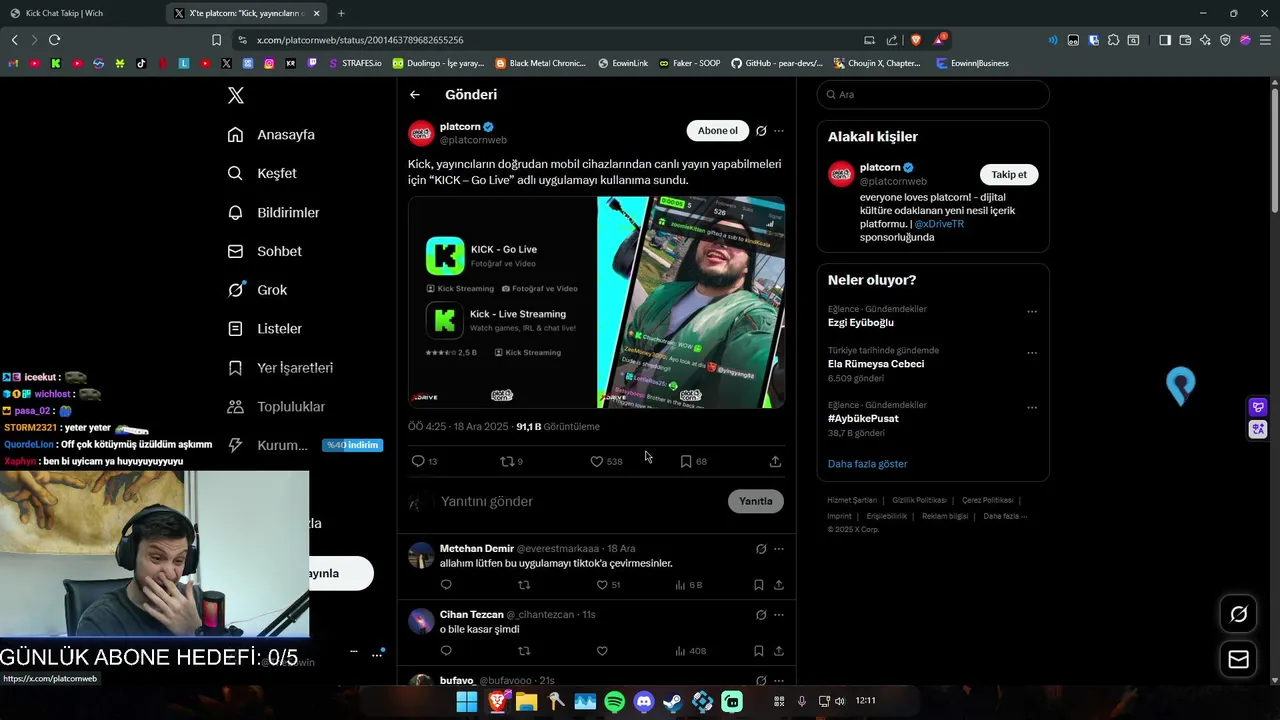Screen dimensions: 1280x720
Task: Open Bildirimler in the X sidebar
Action: point(273,212)
